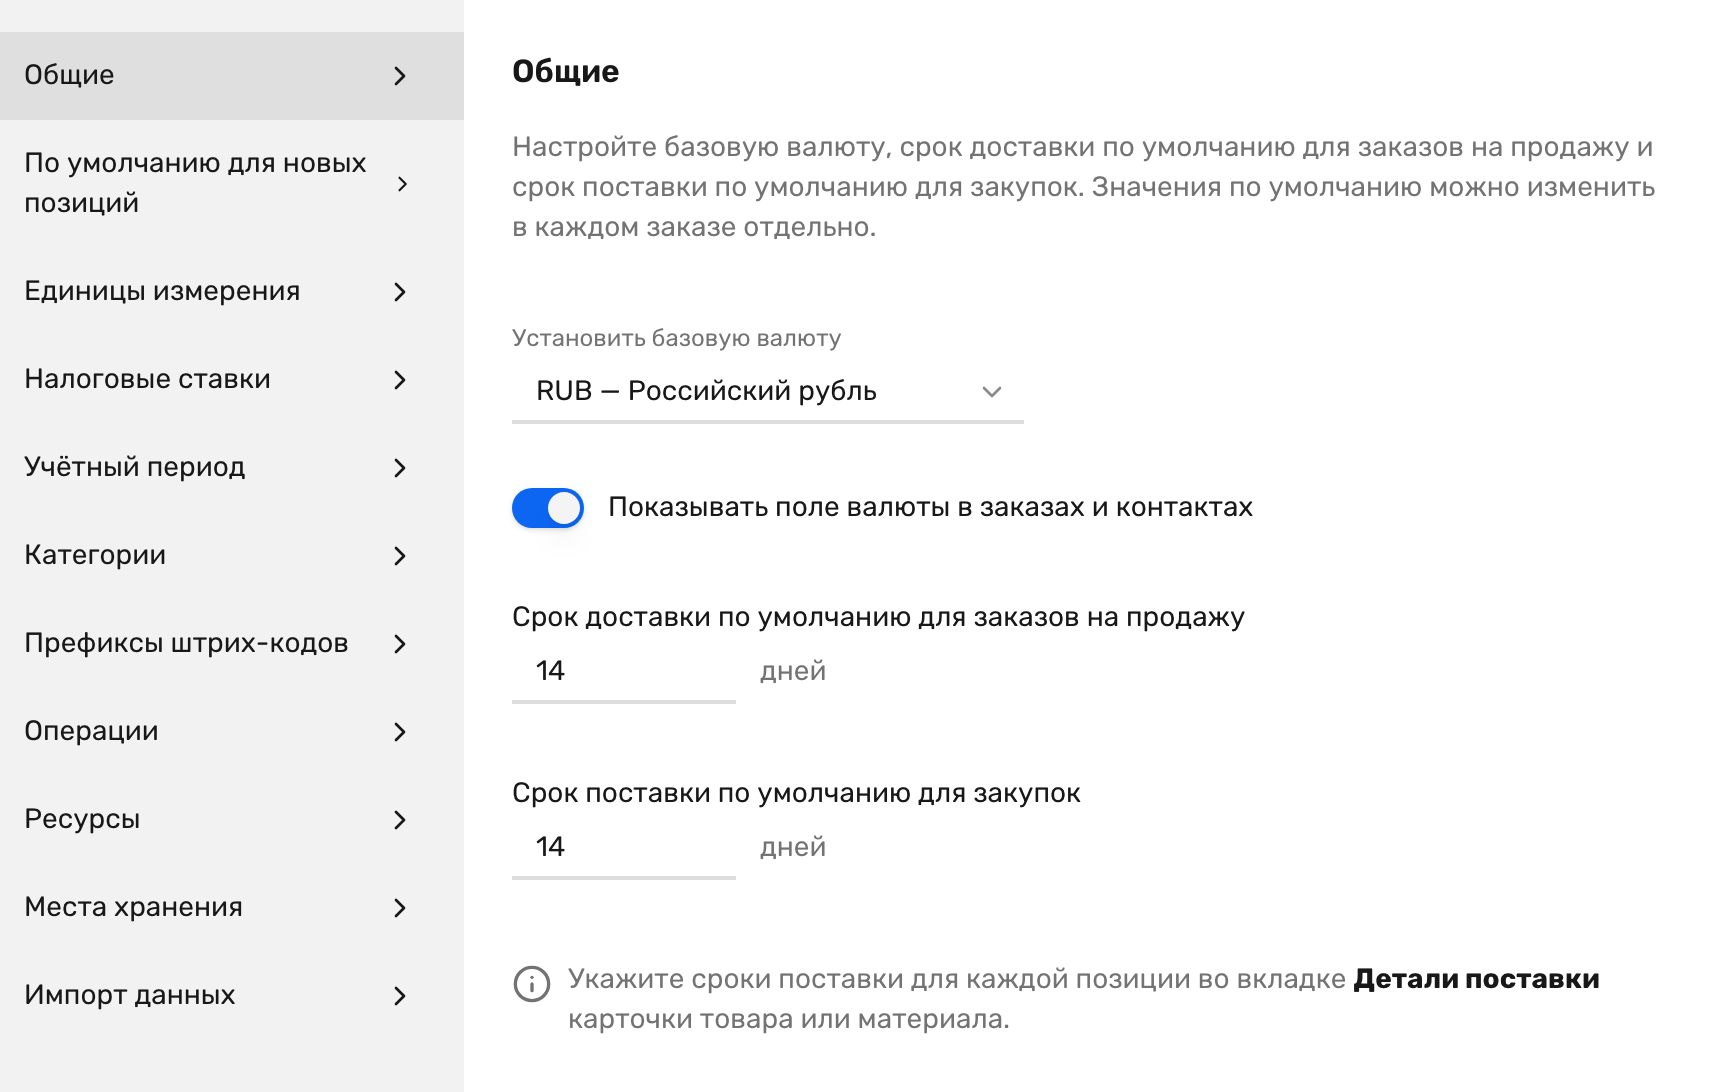
Task: Click the sales order delivery days field
Action: 623,671
